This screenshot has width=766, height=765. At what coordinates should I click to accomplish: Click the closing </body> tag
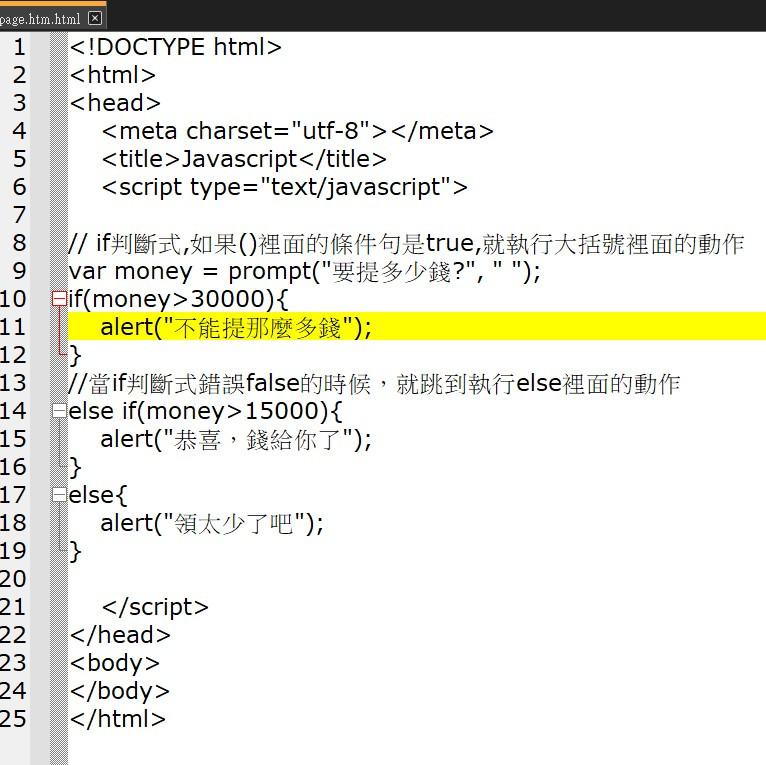click(119, 691)
